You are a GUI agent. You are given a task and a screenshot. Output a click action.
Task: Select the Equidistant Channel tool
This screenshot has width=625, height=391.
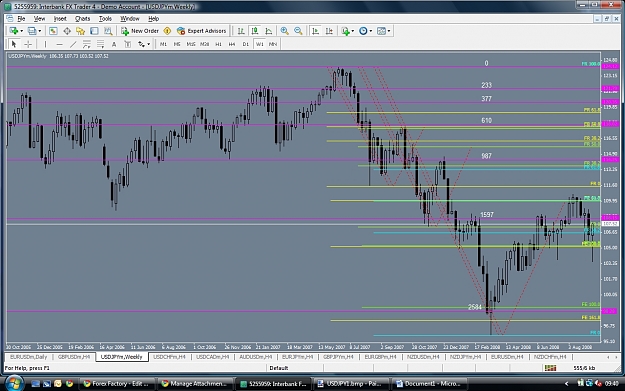coord(86,44)
